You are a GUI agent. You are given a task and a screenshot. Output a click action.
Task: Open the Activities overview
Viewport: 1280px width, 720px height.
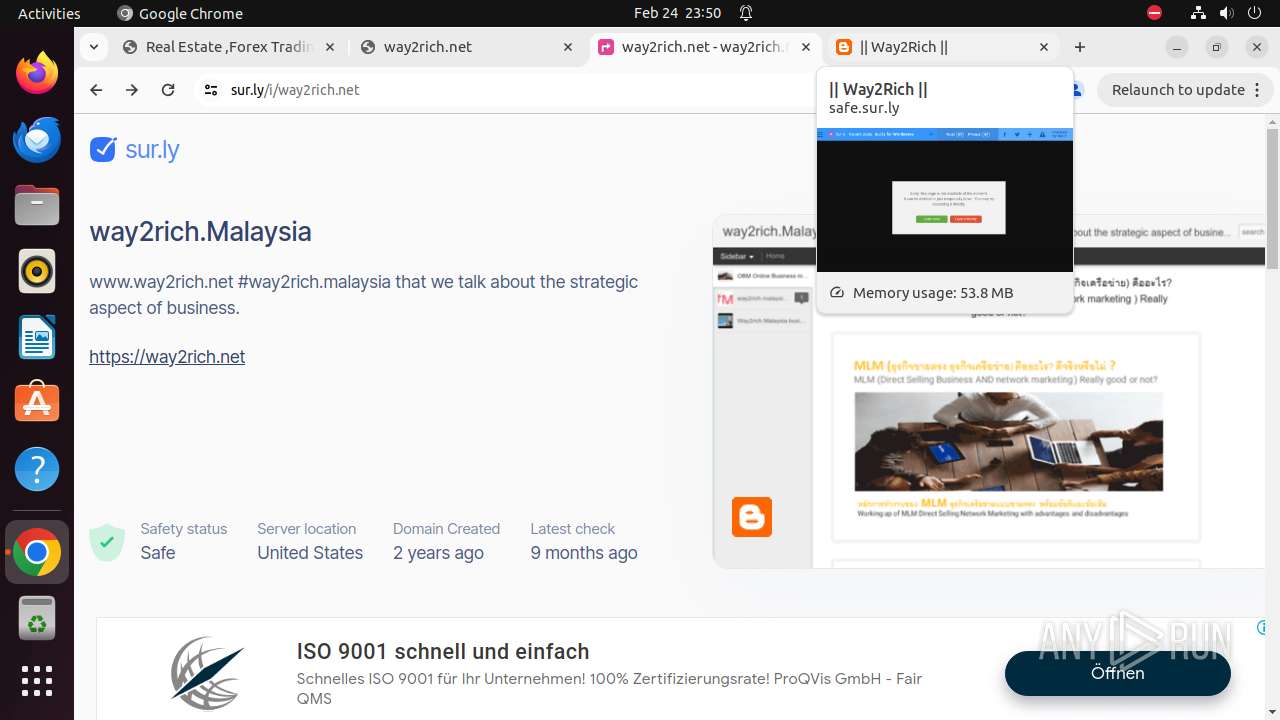49,13
